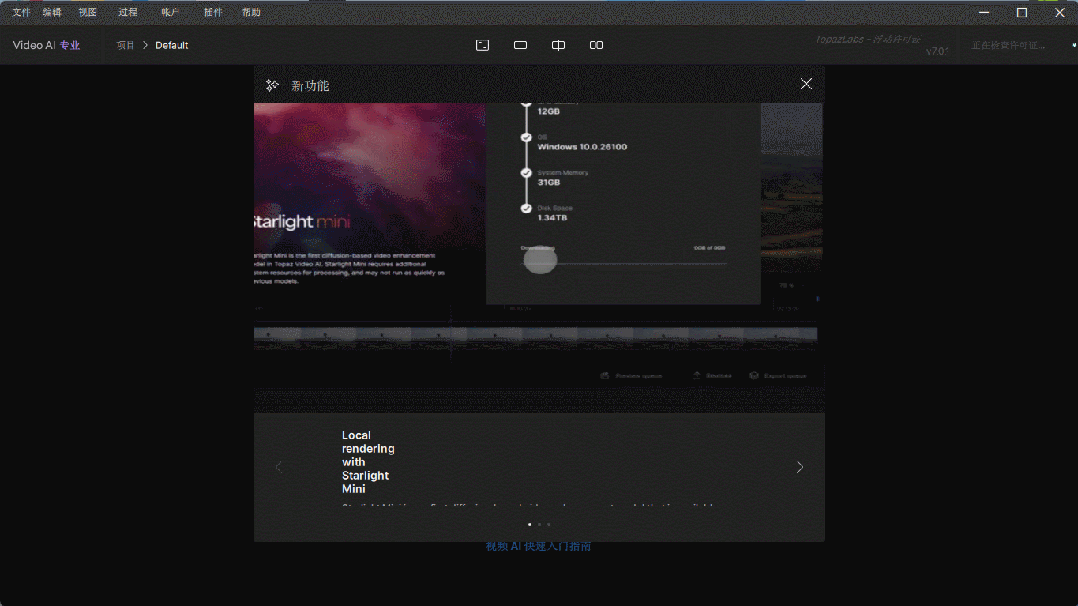Go to 项目 in breadcrumb
This screenshot has height=606, width=1078.
point(125,45)
